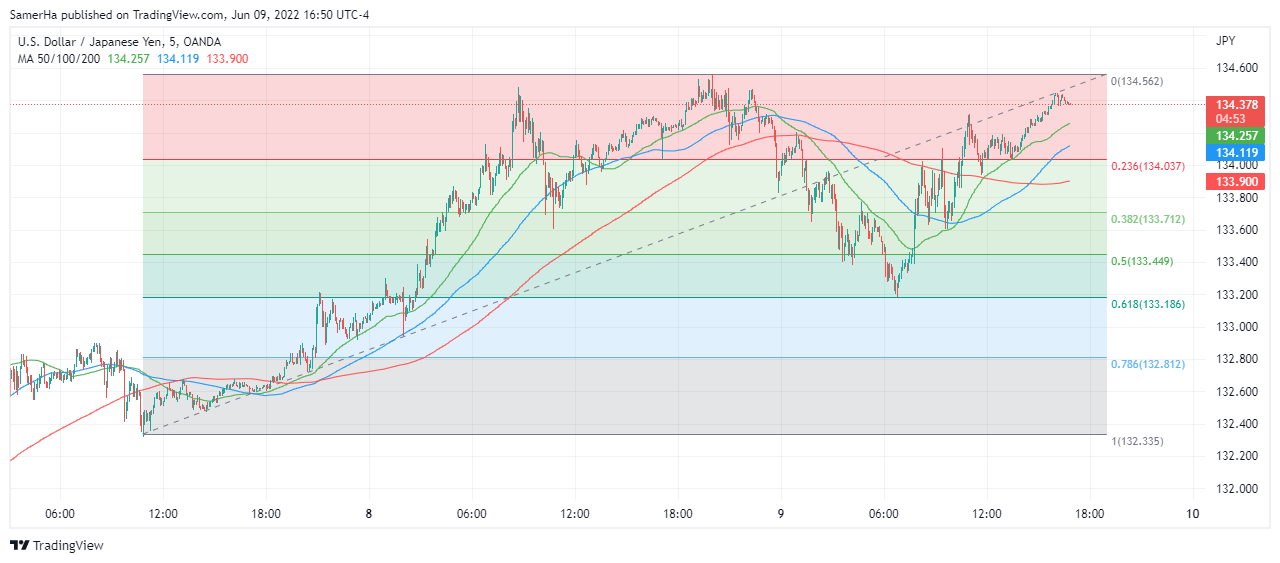Click the blue 134.119 price axis tag
The height and width of the screenshot is (563, 1280).
pyautogui.click(x=1237, y=152)
